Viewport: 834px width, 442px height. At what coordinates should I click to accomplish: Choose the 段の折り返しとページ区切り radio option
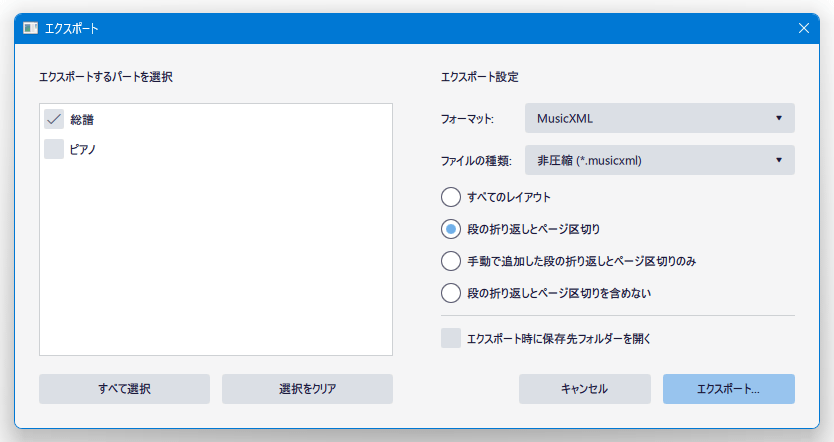point(451,229)
